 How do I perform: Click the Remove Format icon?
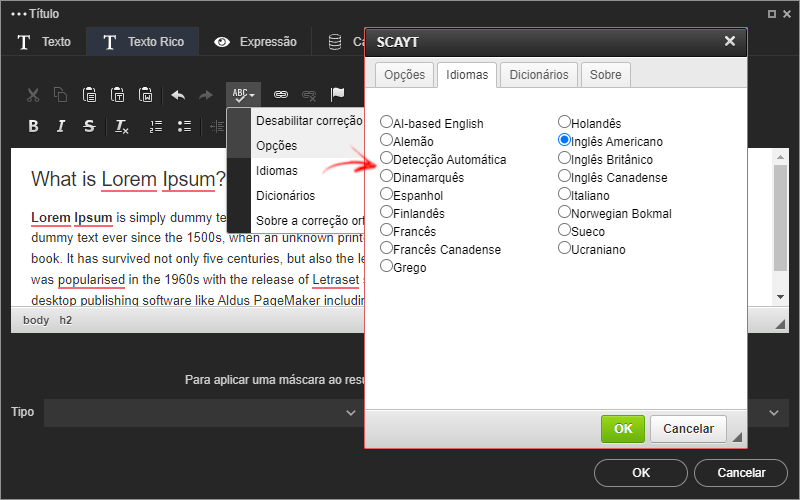[x=121, y=126]
